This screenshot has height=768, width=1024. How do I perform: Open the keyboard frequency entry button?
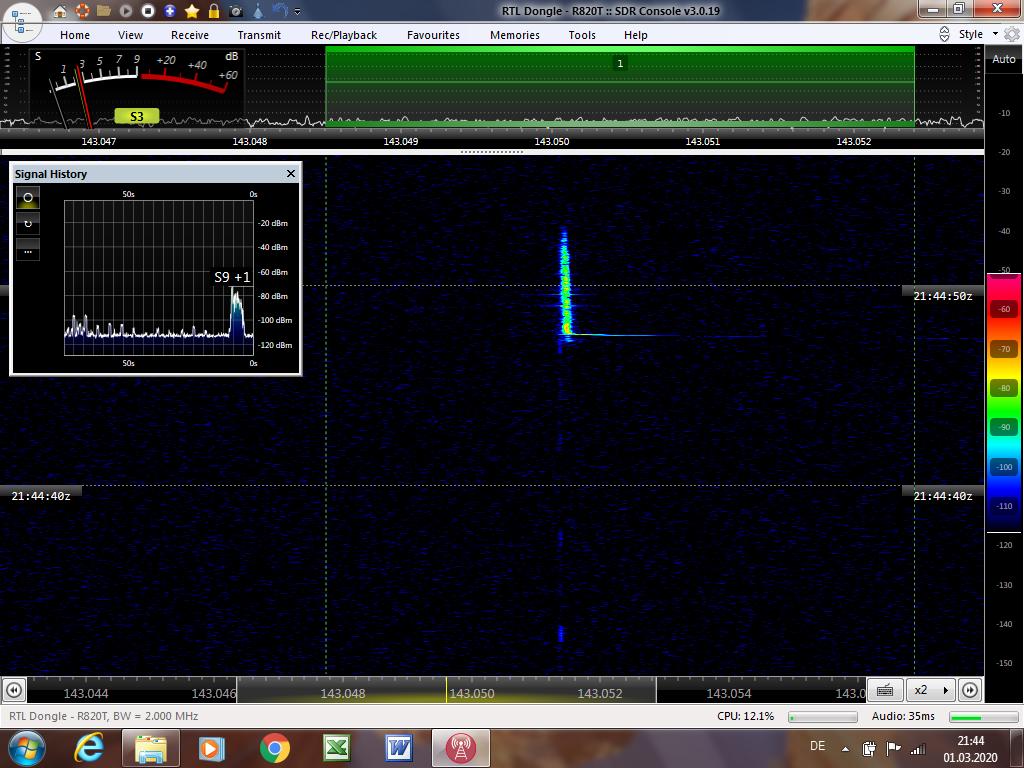886,690
